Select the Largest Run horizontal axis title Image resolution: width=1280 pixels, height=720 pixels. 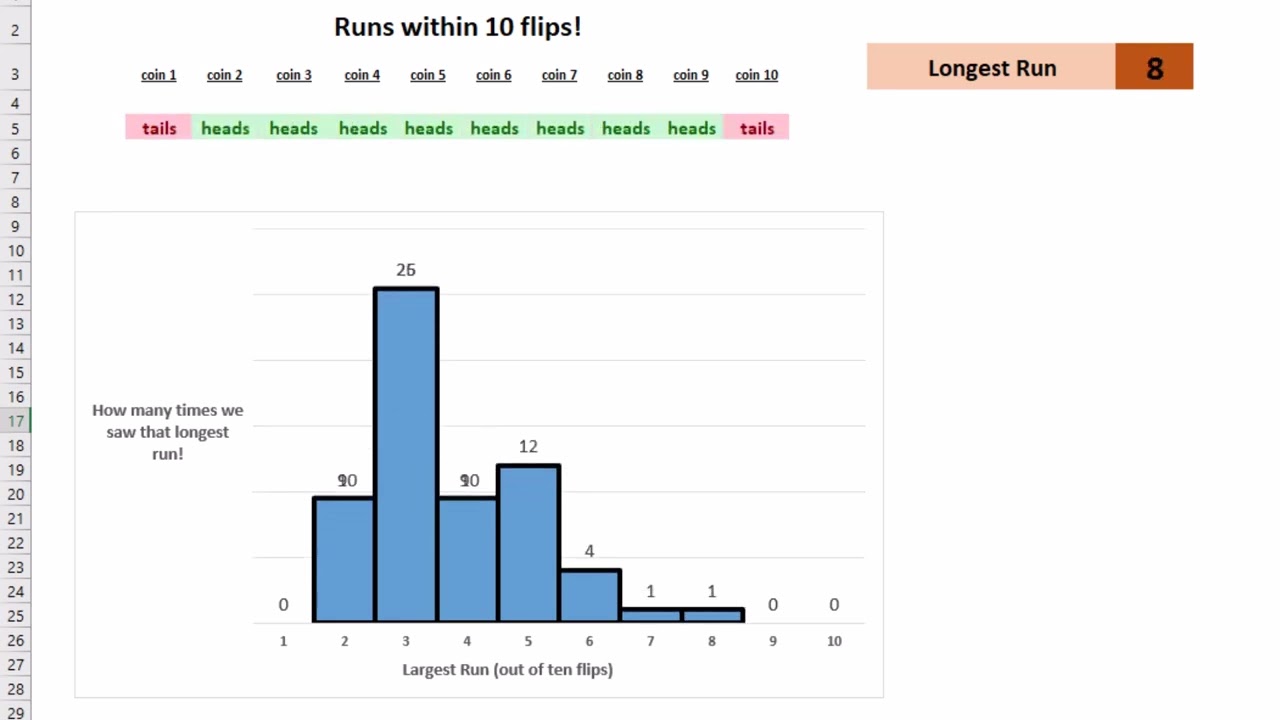coord(507,669)
